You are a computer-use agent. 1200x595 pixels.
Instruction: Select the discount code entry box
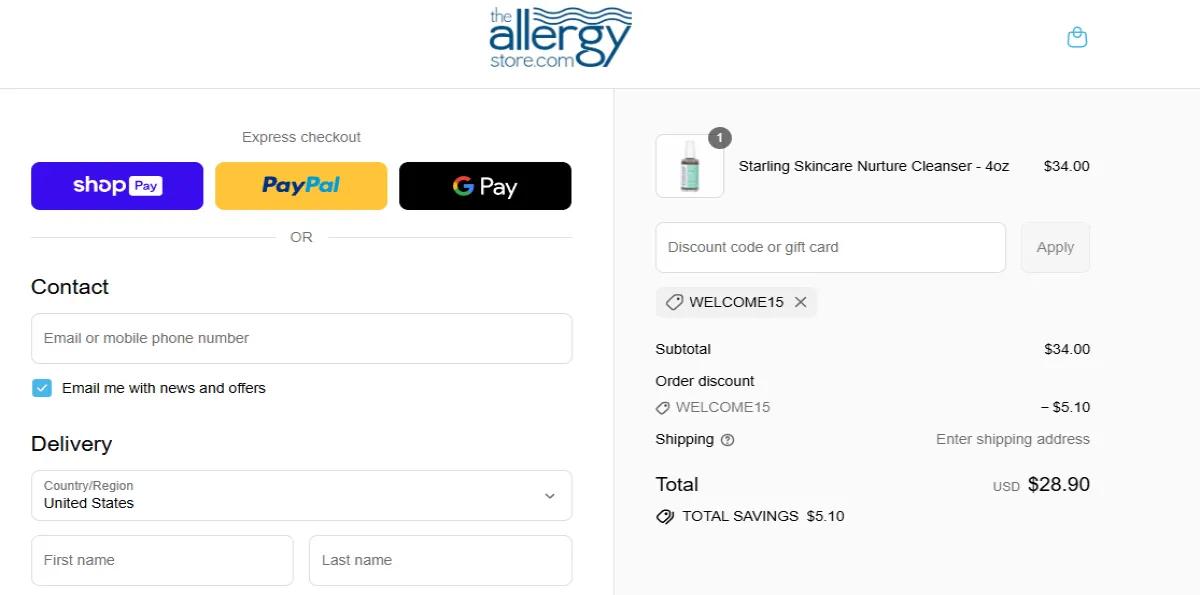click(x=830, y=247)
